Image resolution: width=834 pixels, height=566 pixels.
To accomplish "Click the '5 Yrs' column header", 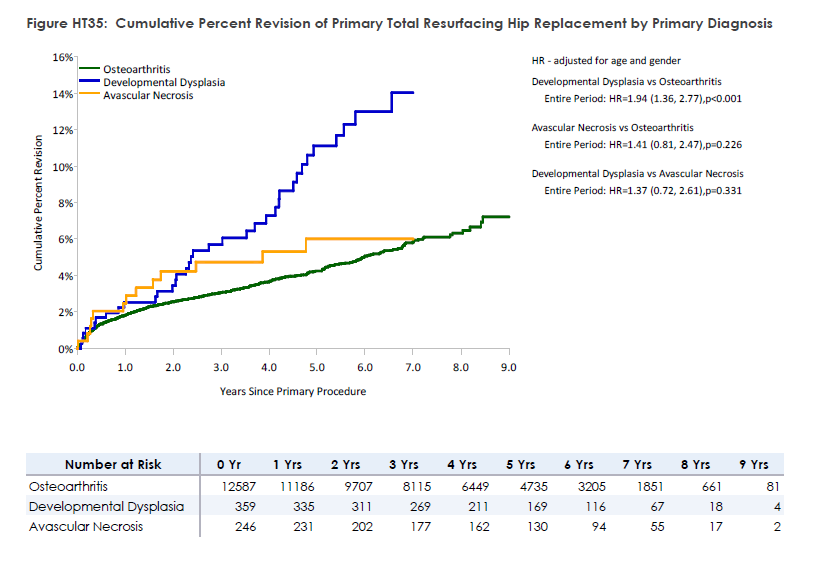I will click(522, 464).
